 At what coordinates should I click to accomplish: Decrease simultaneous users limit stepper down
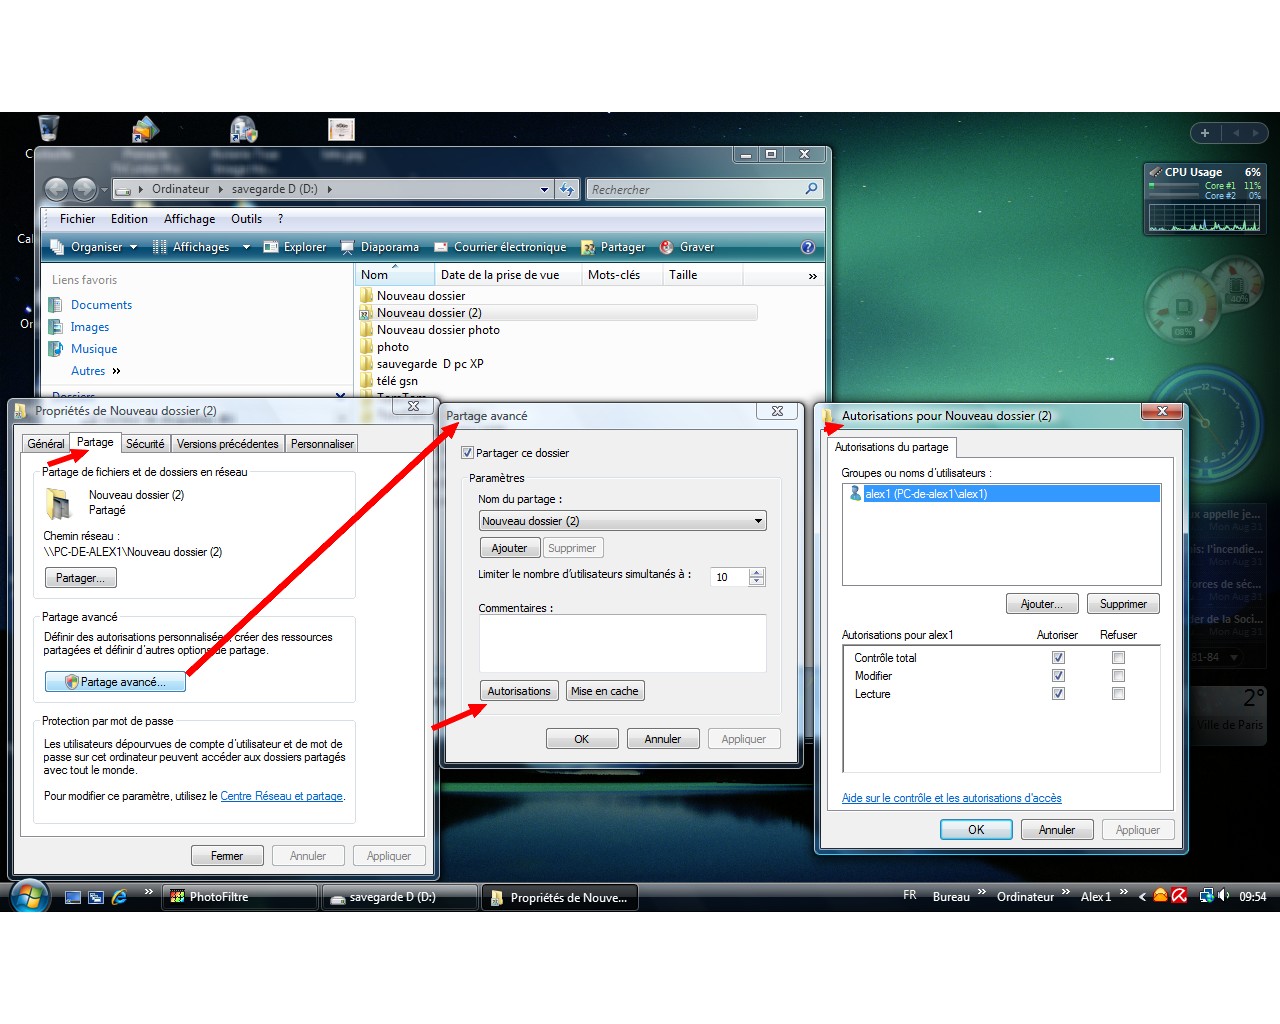click(757, 581)
